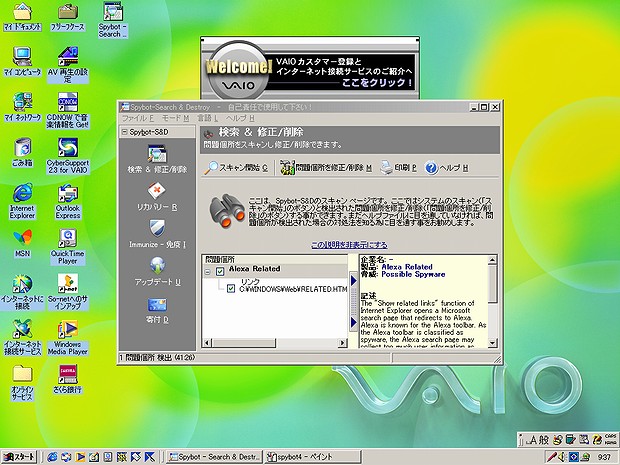Click right arrow of results horizontal scrollbar
The image size is (620, 465).
click(342, 342)
